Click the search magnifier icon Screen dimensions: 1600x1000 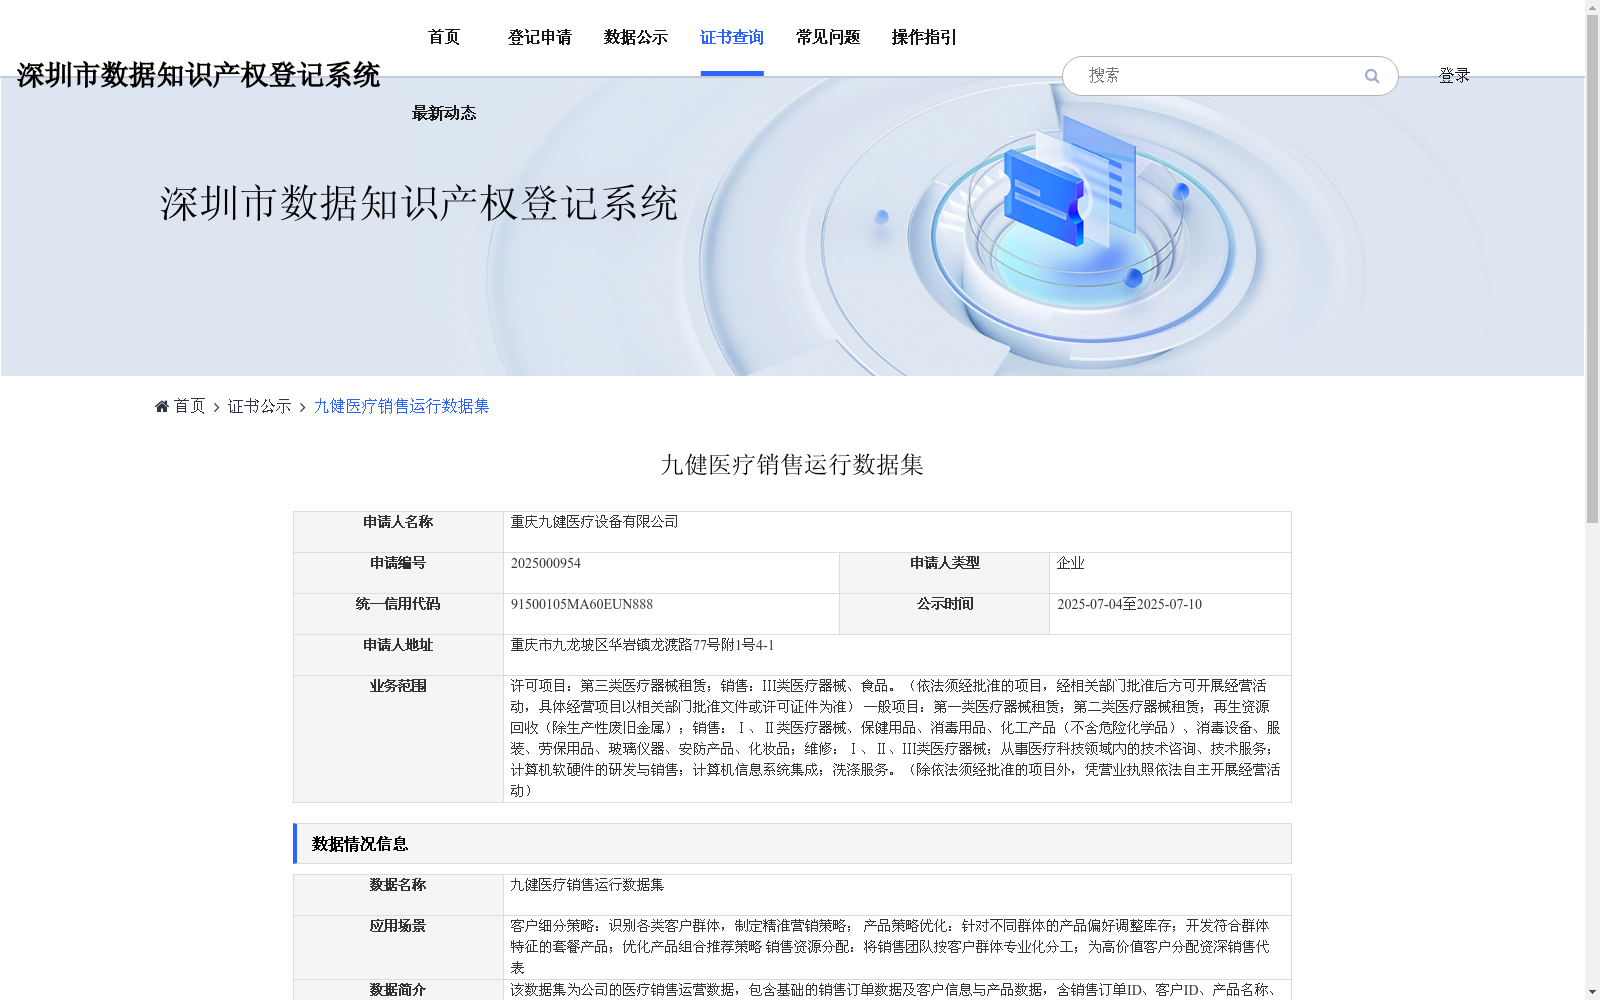(x=1372, y=76)
